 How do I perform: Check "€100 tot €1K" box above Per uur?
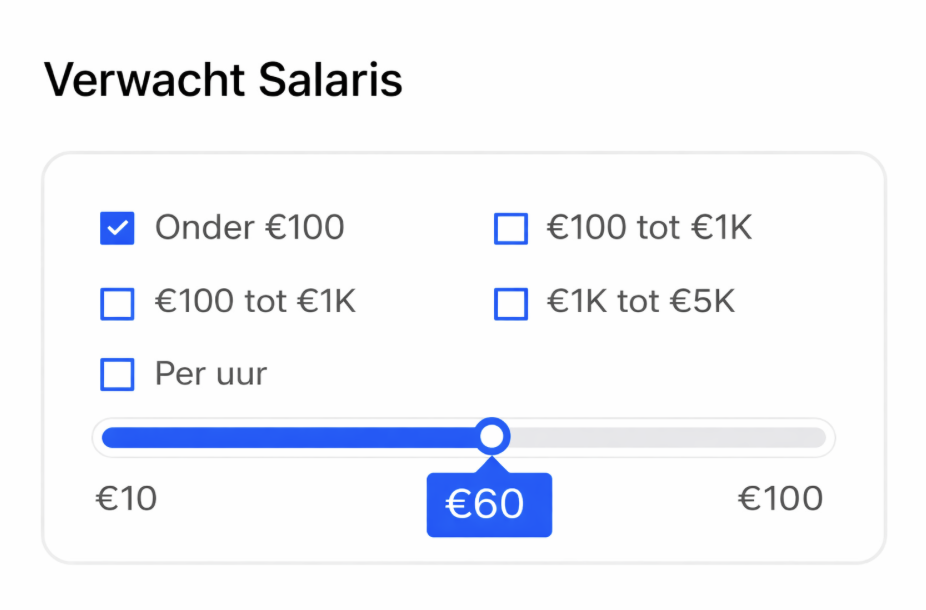pyautogui.click(x=118, y=303)
